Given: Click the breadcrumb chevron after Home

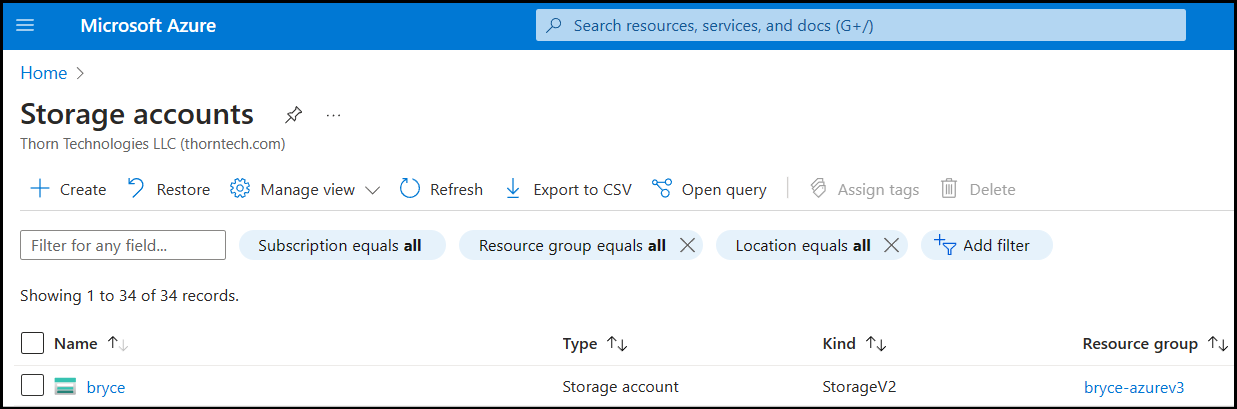Looking at the screenshot, I should [x=80, y=73].
